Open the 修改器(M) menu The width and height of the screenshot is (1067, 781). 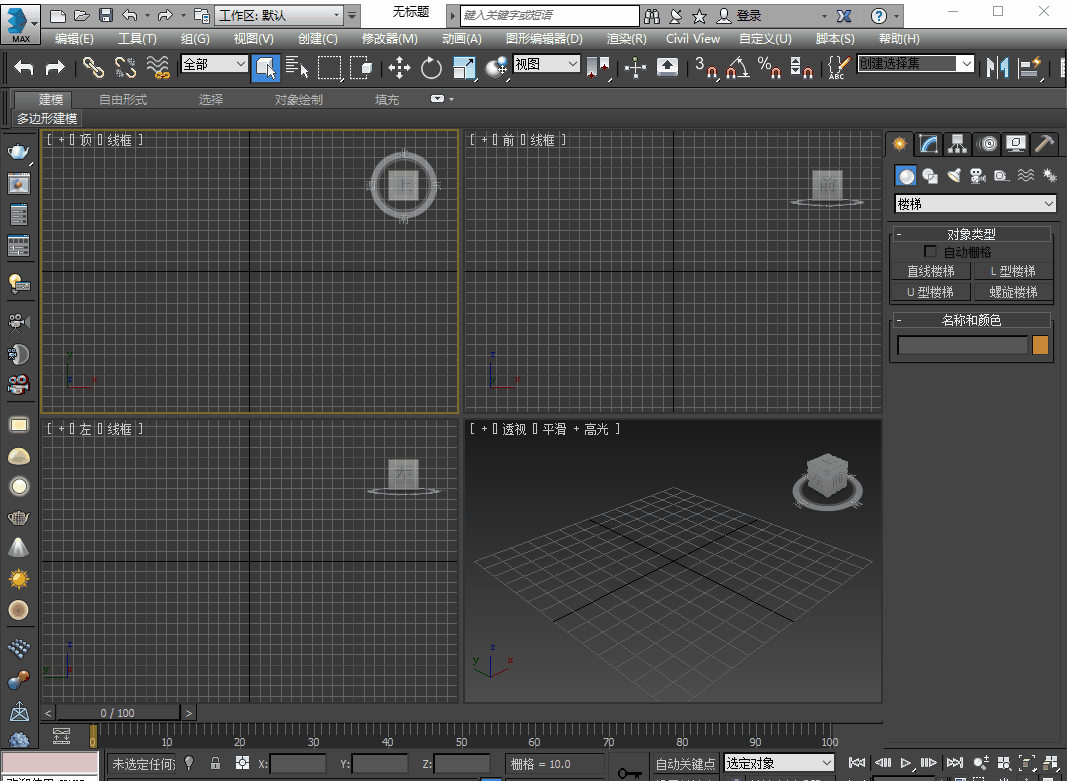click(390, 39)
